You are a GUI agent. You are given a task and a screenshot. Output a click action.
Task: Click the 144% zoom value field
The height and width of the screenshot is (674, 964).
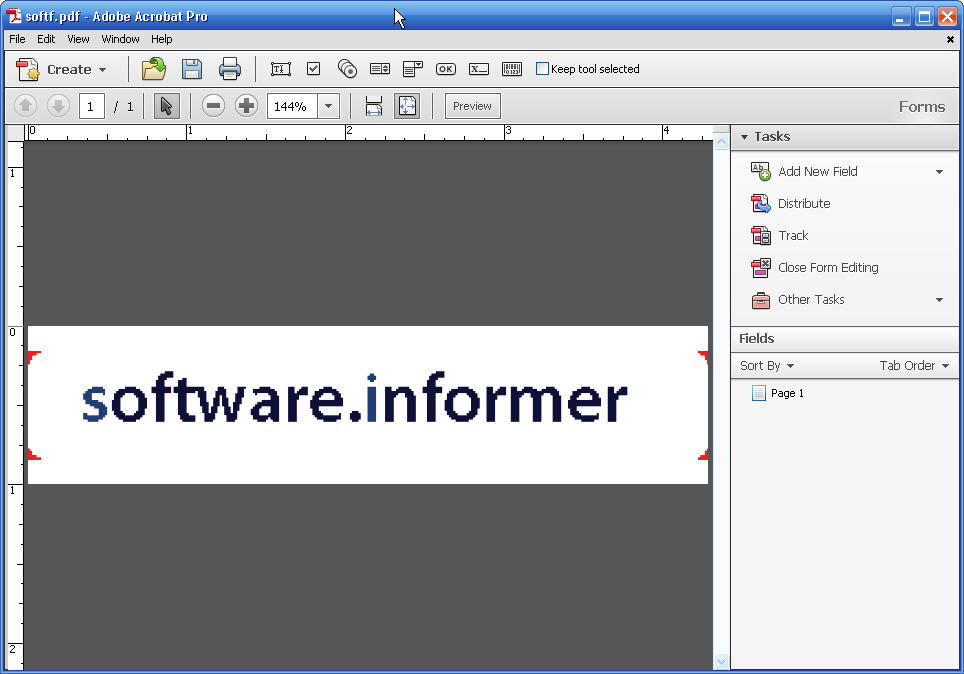(x=292, y=106)
